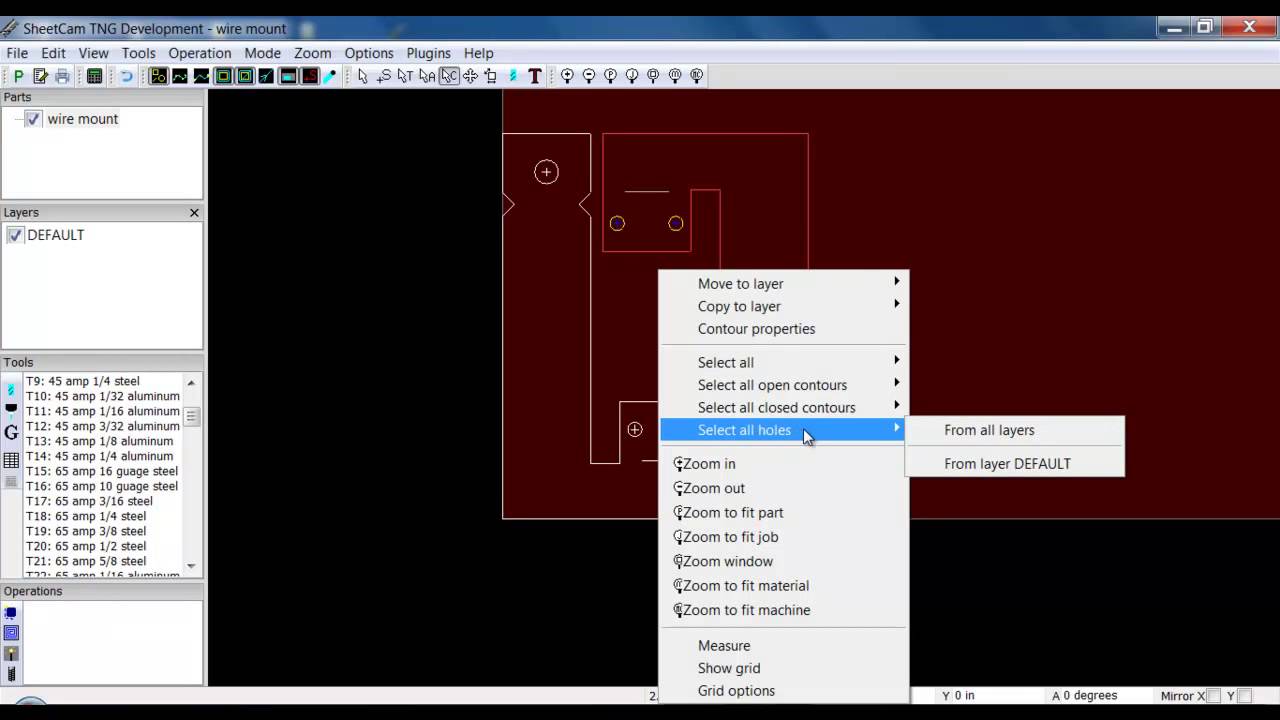Open the Plugins menu
The width and height of the screenshot is (1280, 720).
tap(428, 53)
